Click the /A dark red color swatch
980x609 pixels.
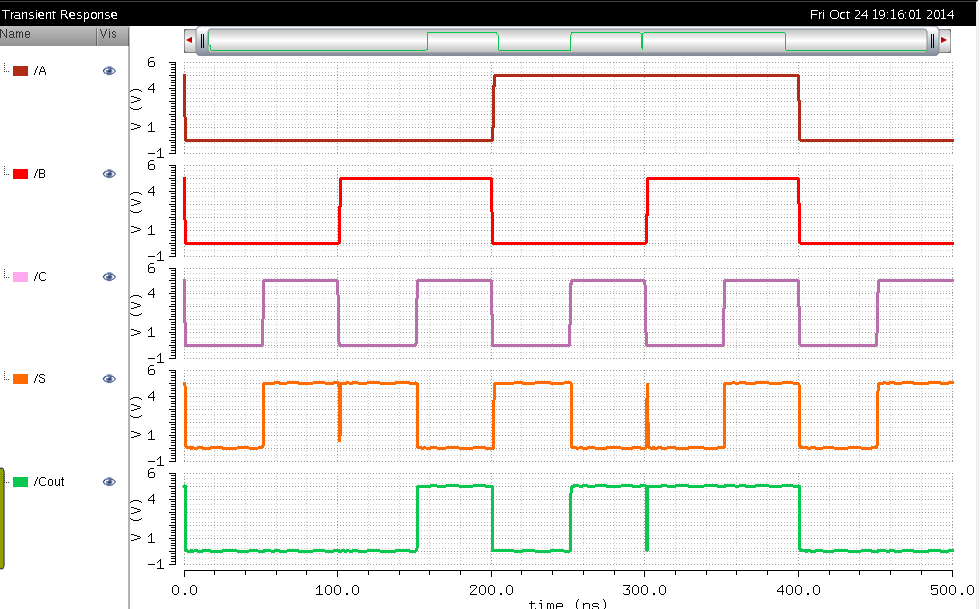20,71
